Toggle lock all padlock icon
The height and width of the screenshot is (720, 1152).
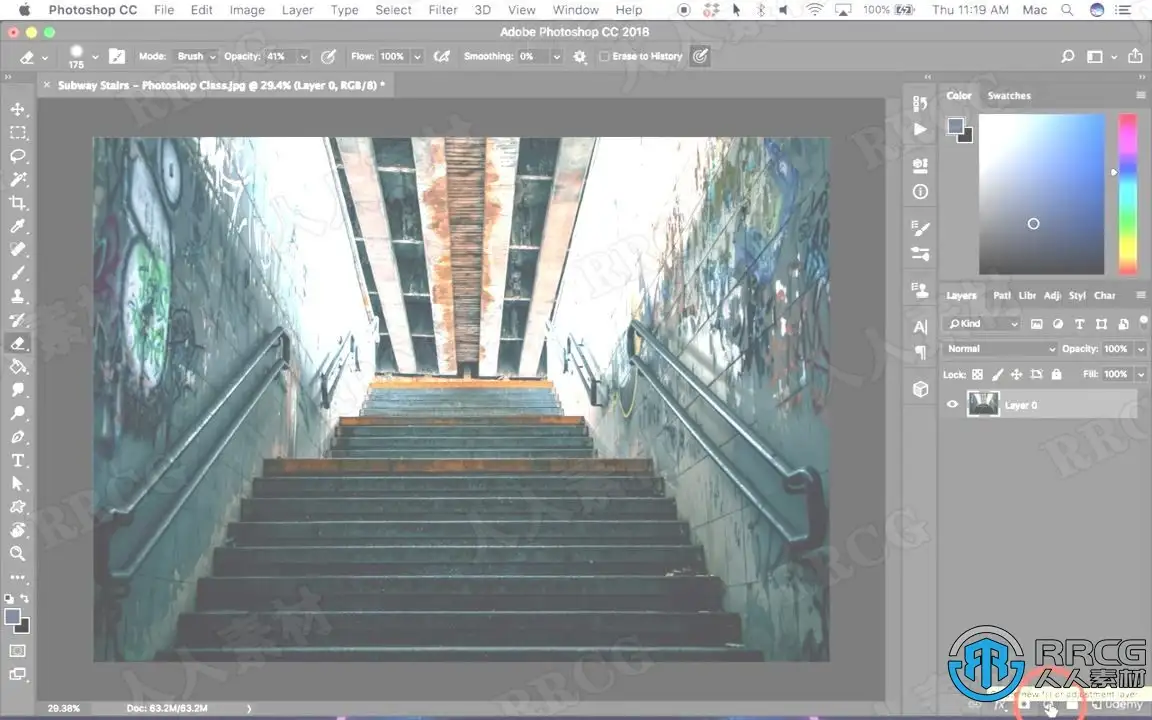(x=1056, y=374)
